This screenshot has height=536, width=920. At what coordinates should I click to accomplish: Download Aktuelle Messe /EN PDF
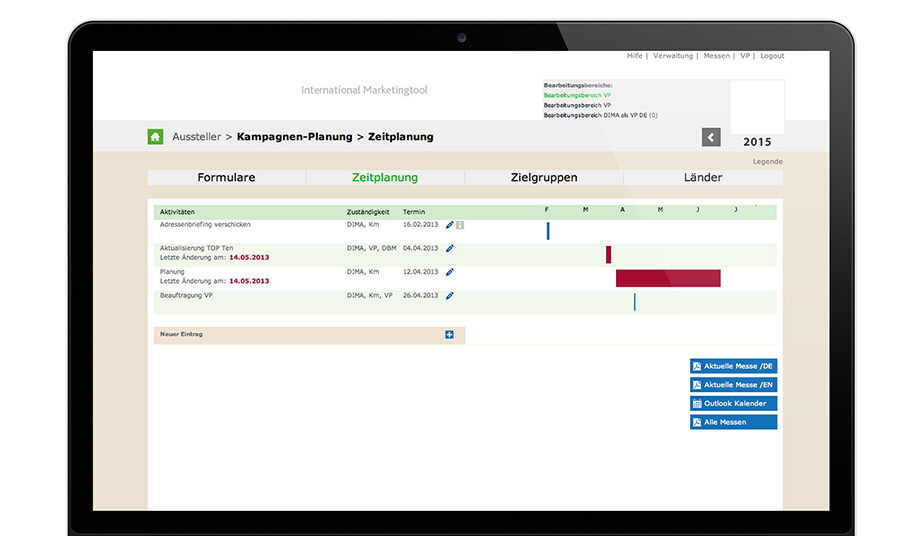click(x=733, y=385)
